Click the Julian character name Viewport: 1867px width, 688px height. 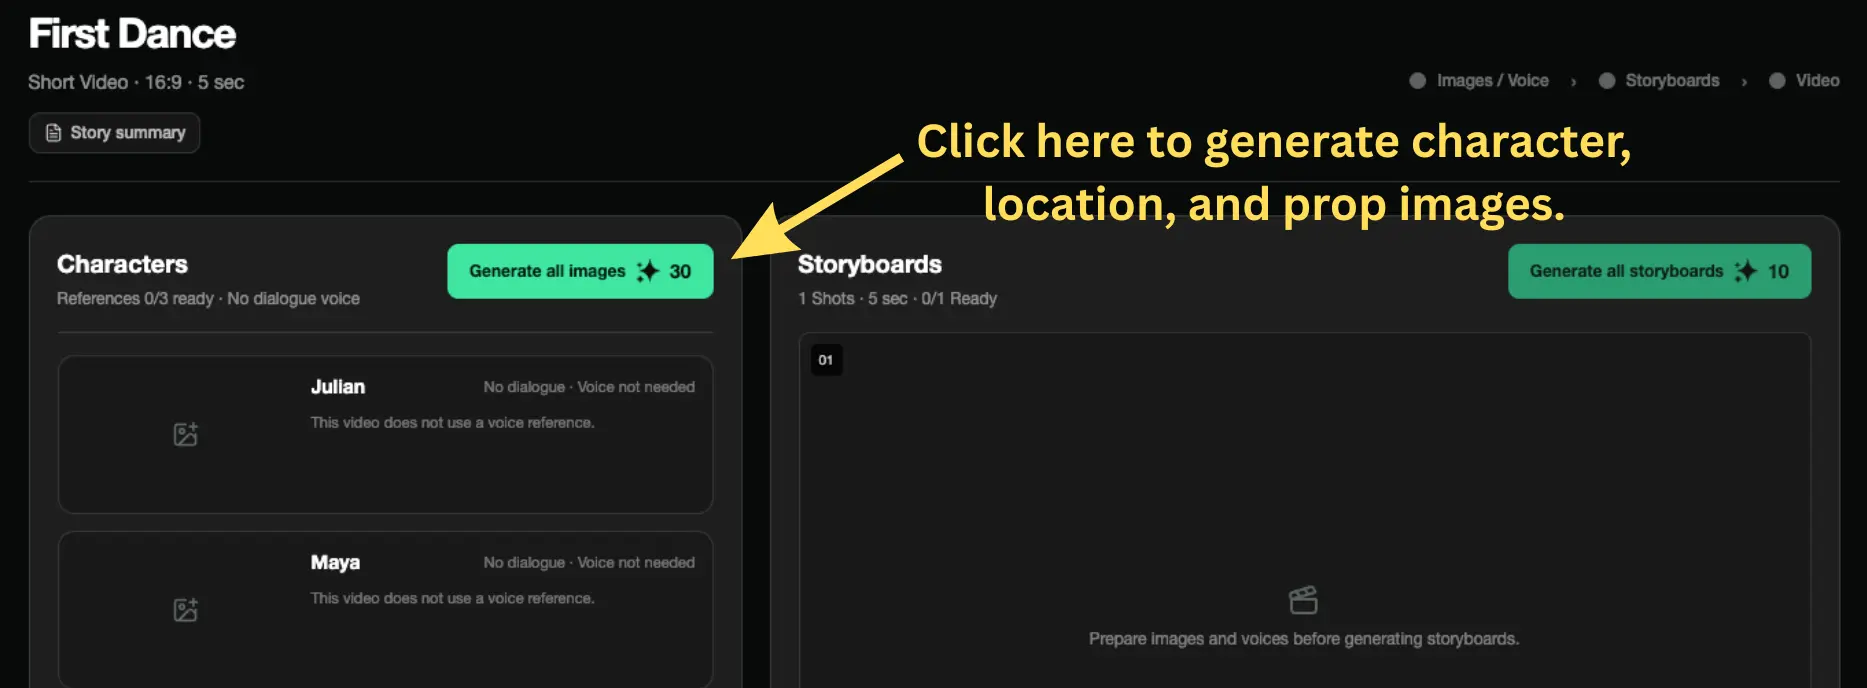click(338, 387)
